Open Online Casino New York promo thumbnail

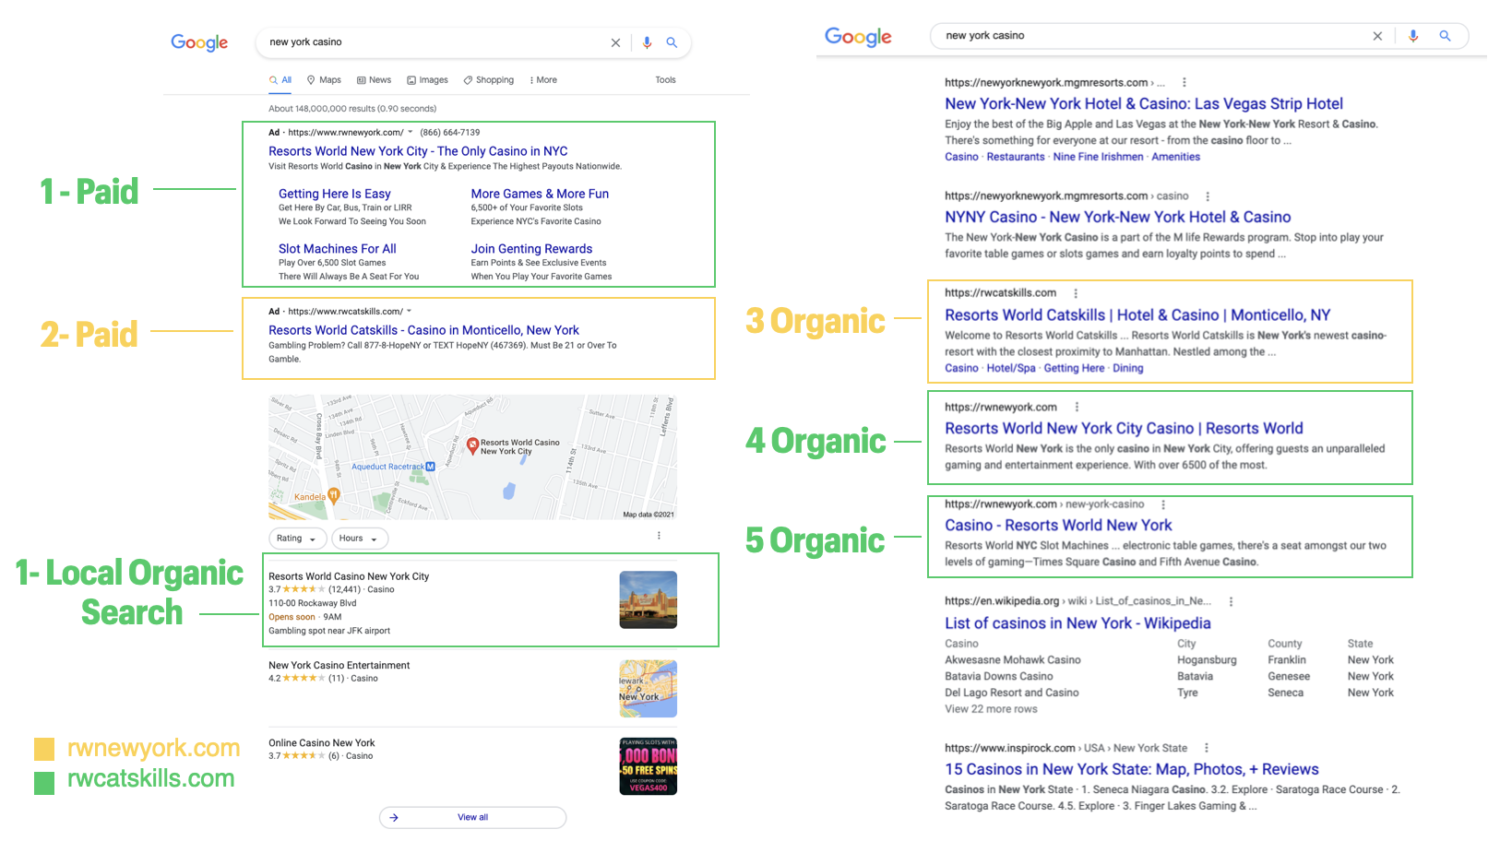coord(648,766)
